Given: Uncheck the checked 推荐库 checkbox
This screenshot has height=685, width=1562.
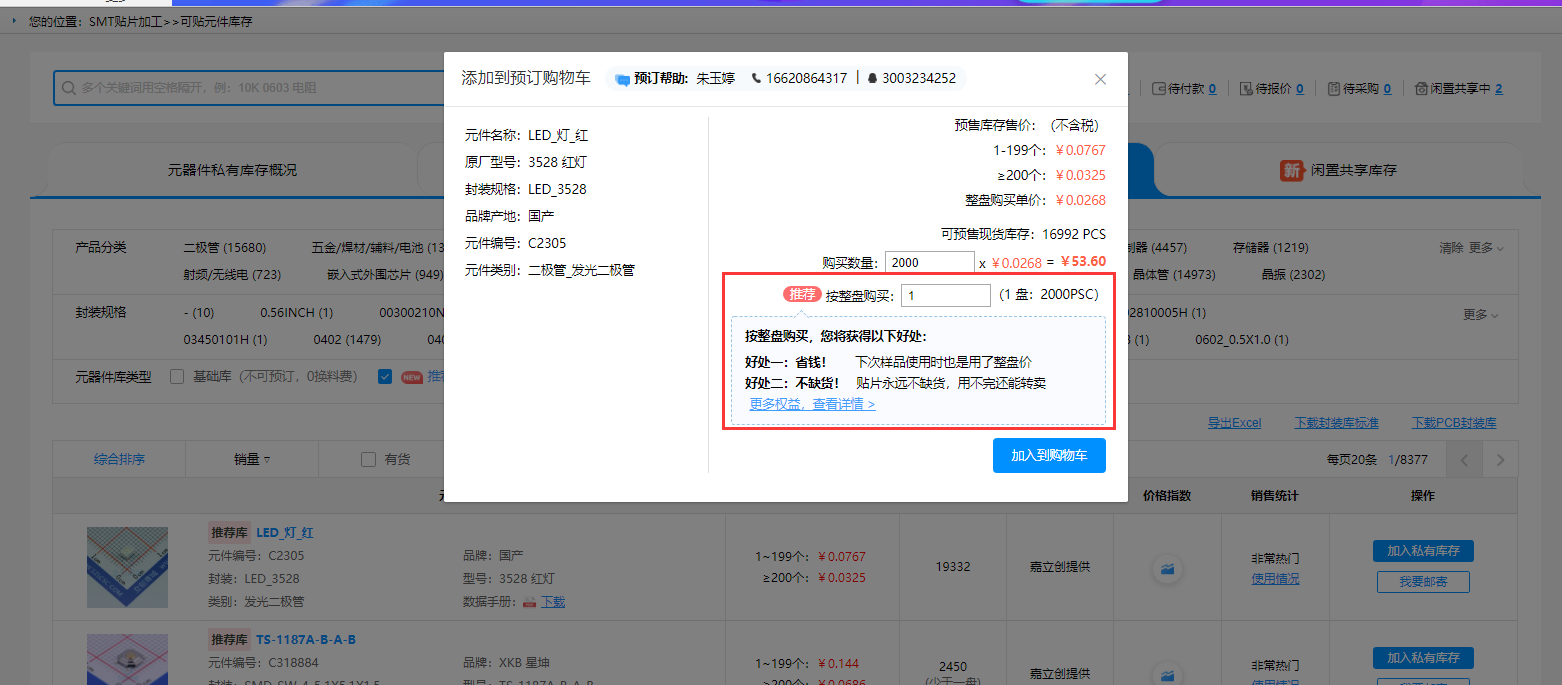Looking at the screenshot, I should click(x=385, y=377).
